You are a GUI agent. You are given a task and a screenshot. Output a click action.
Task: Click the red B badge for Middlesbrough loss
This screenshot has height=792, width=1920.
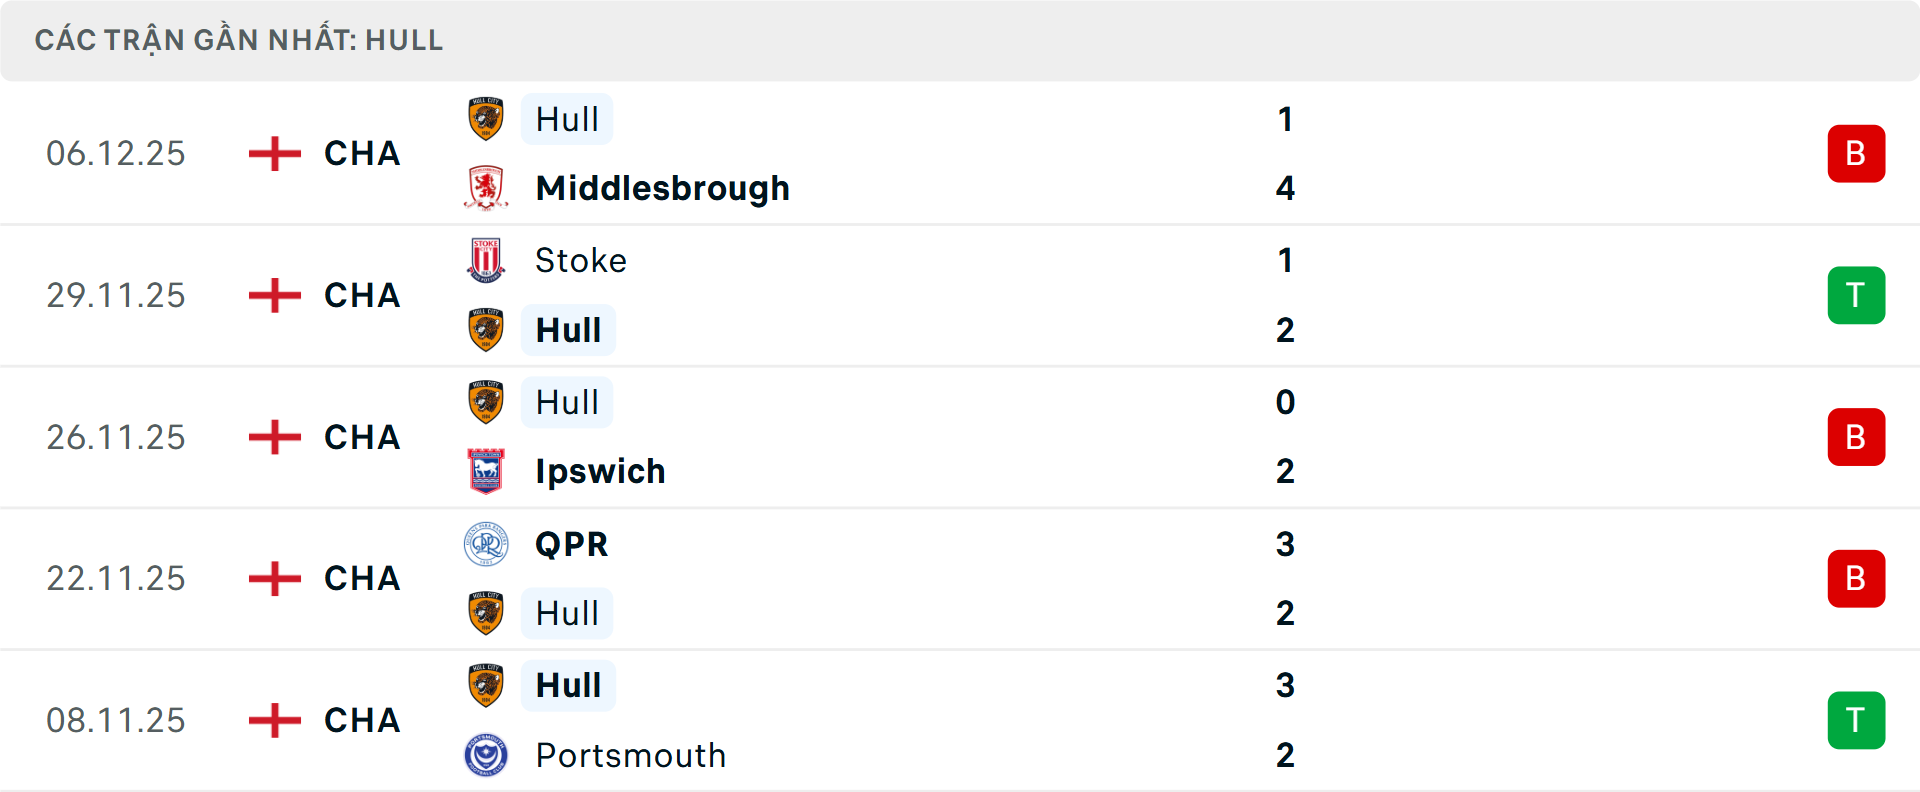(1856, 153)
